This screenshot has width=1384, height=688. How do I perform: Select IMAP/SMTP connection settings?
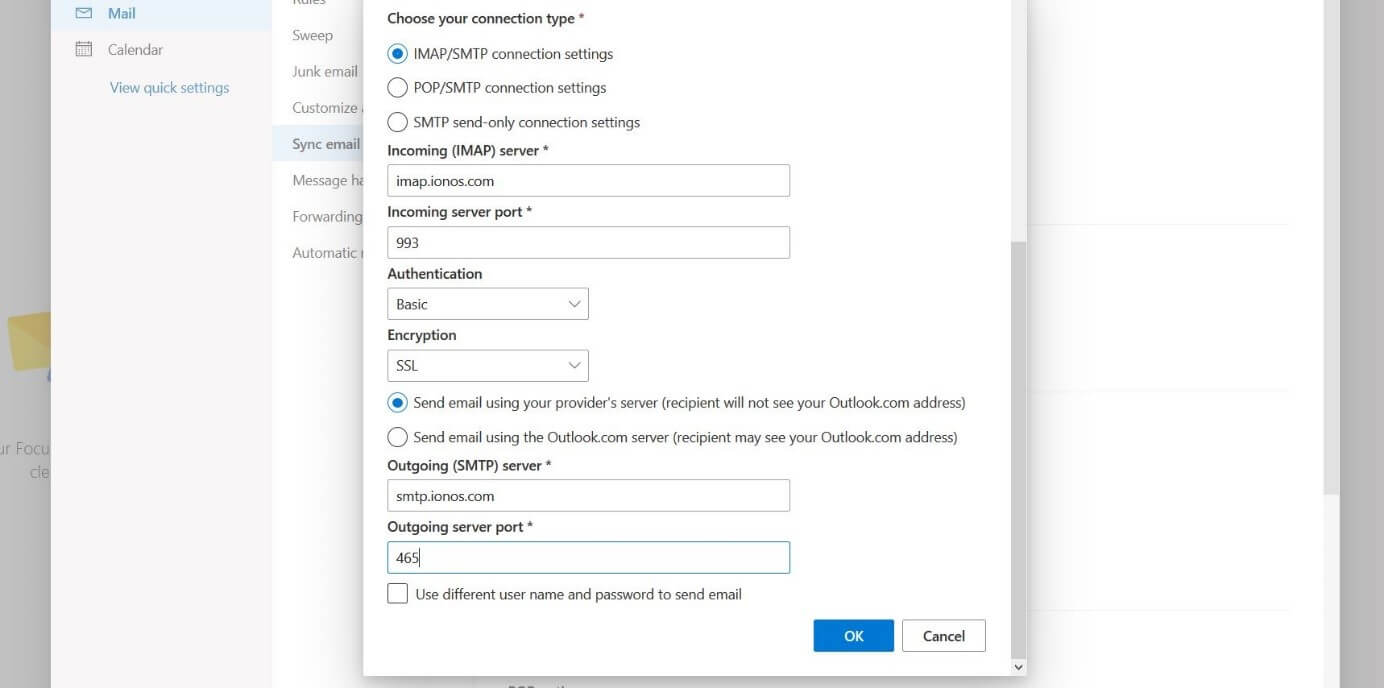click(397, 53)
